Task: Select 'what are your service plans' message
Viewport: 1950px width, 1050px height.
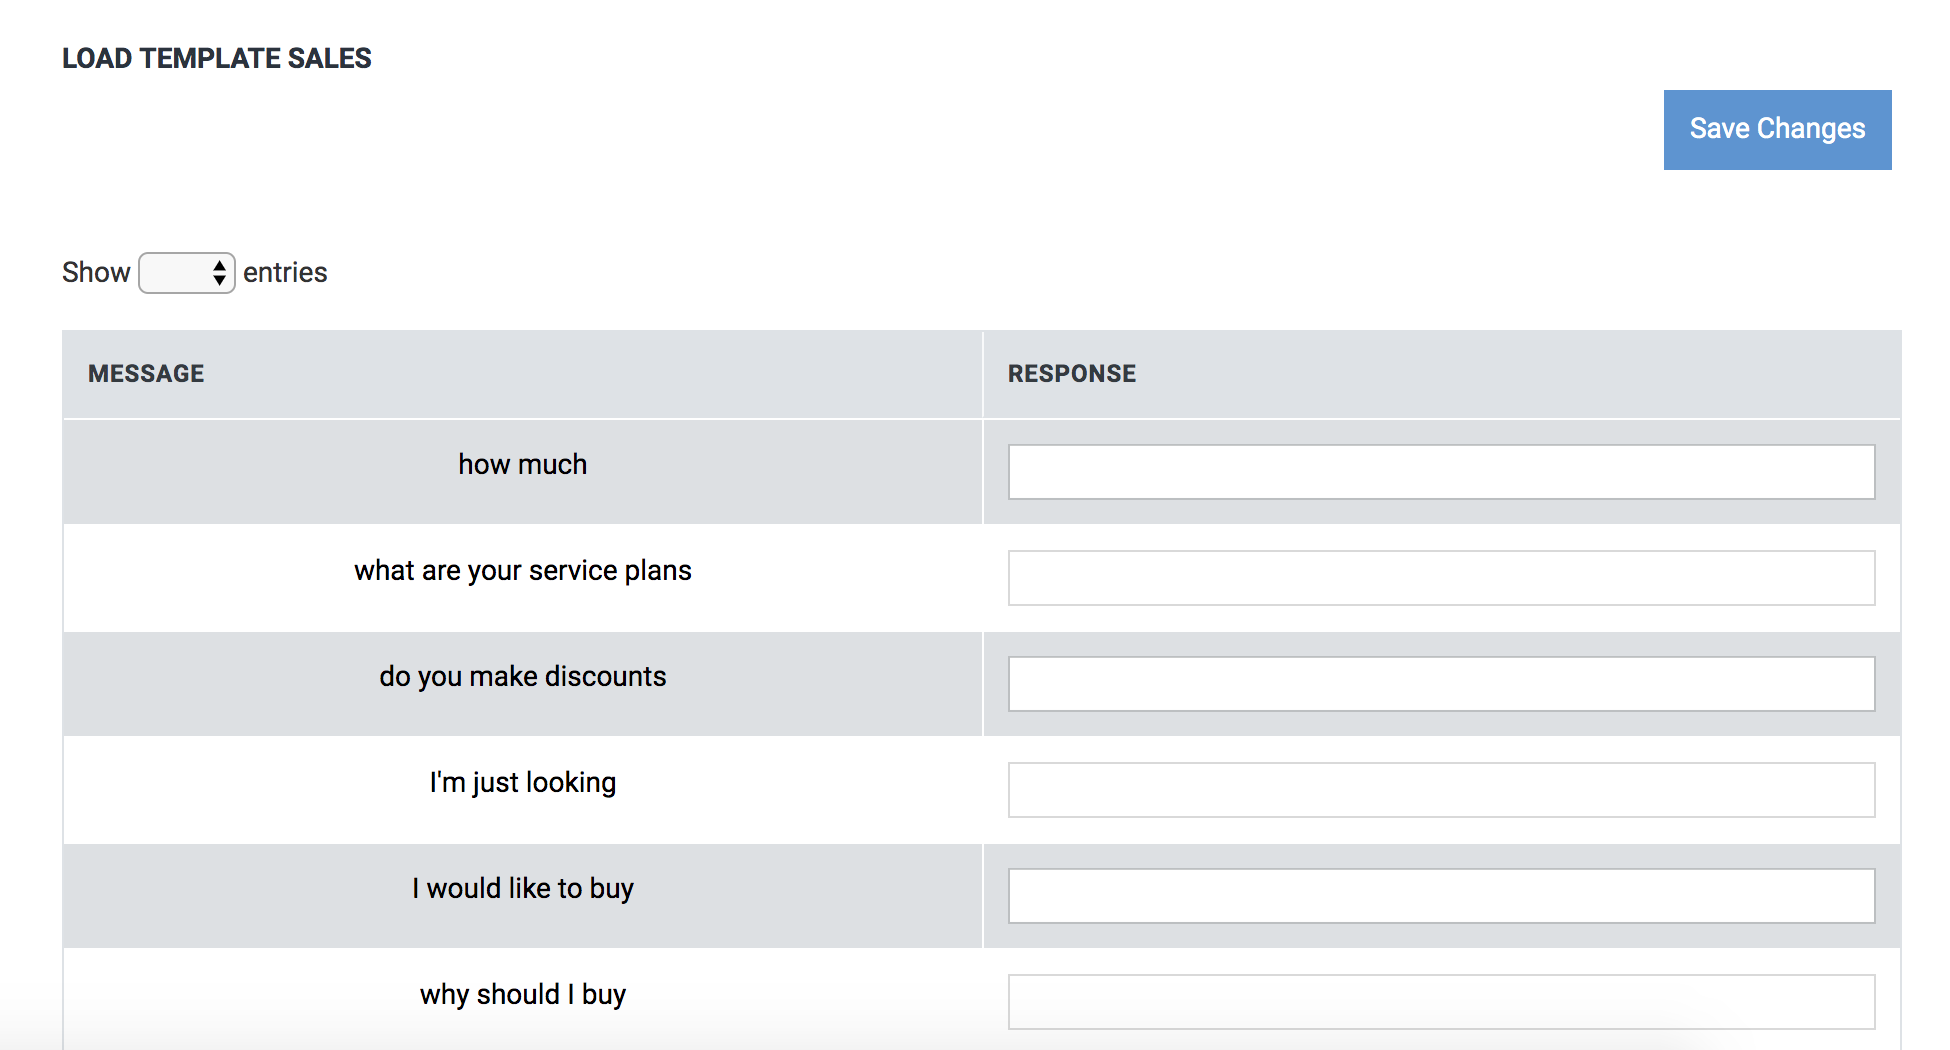Action: pos(523,571)
